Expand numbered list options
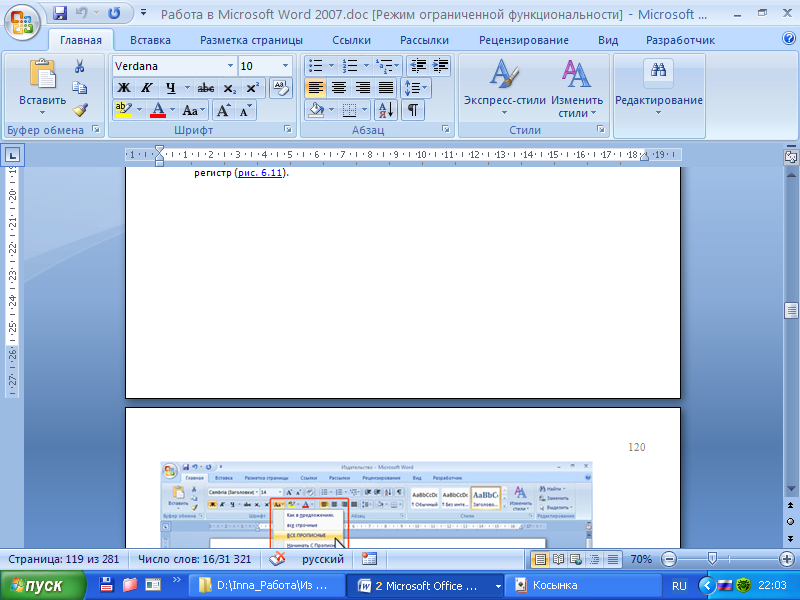 (x=366, y=65)
